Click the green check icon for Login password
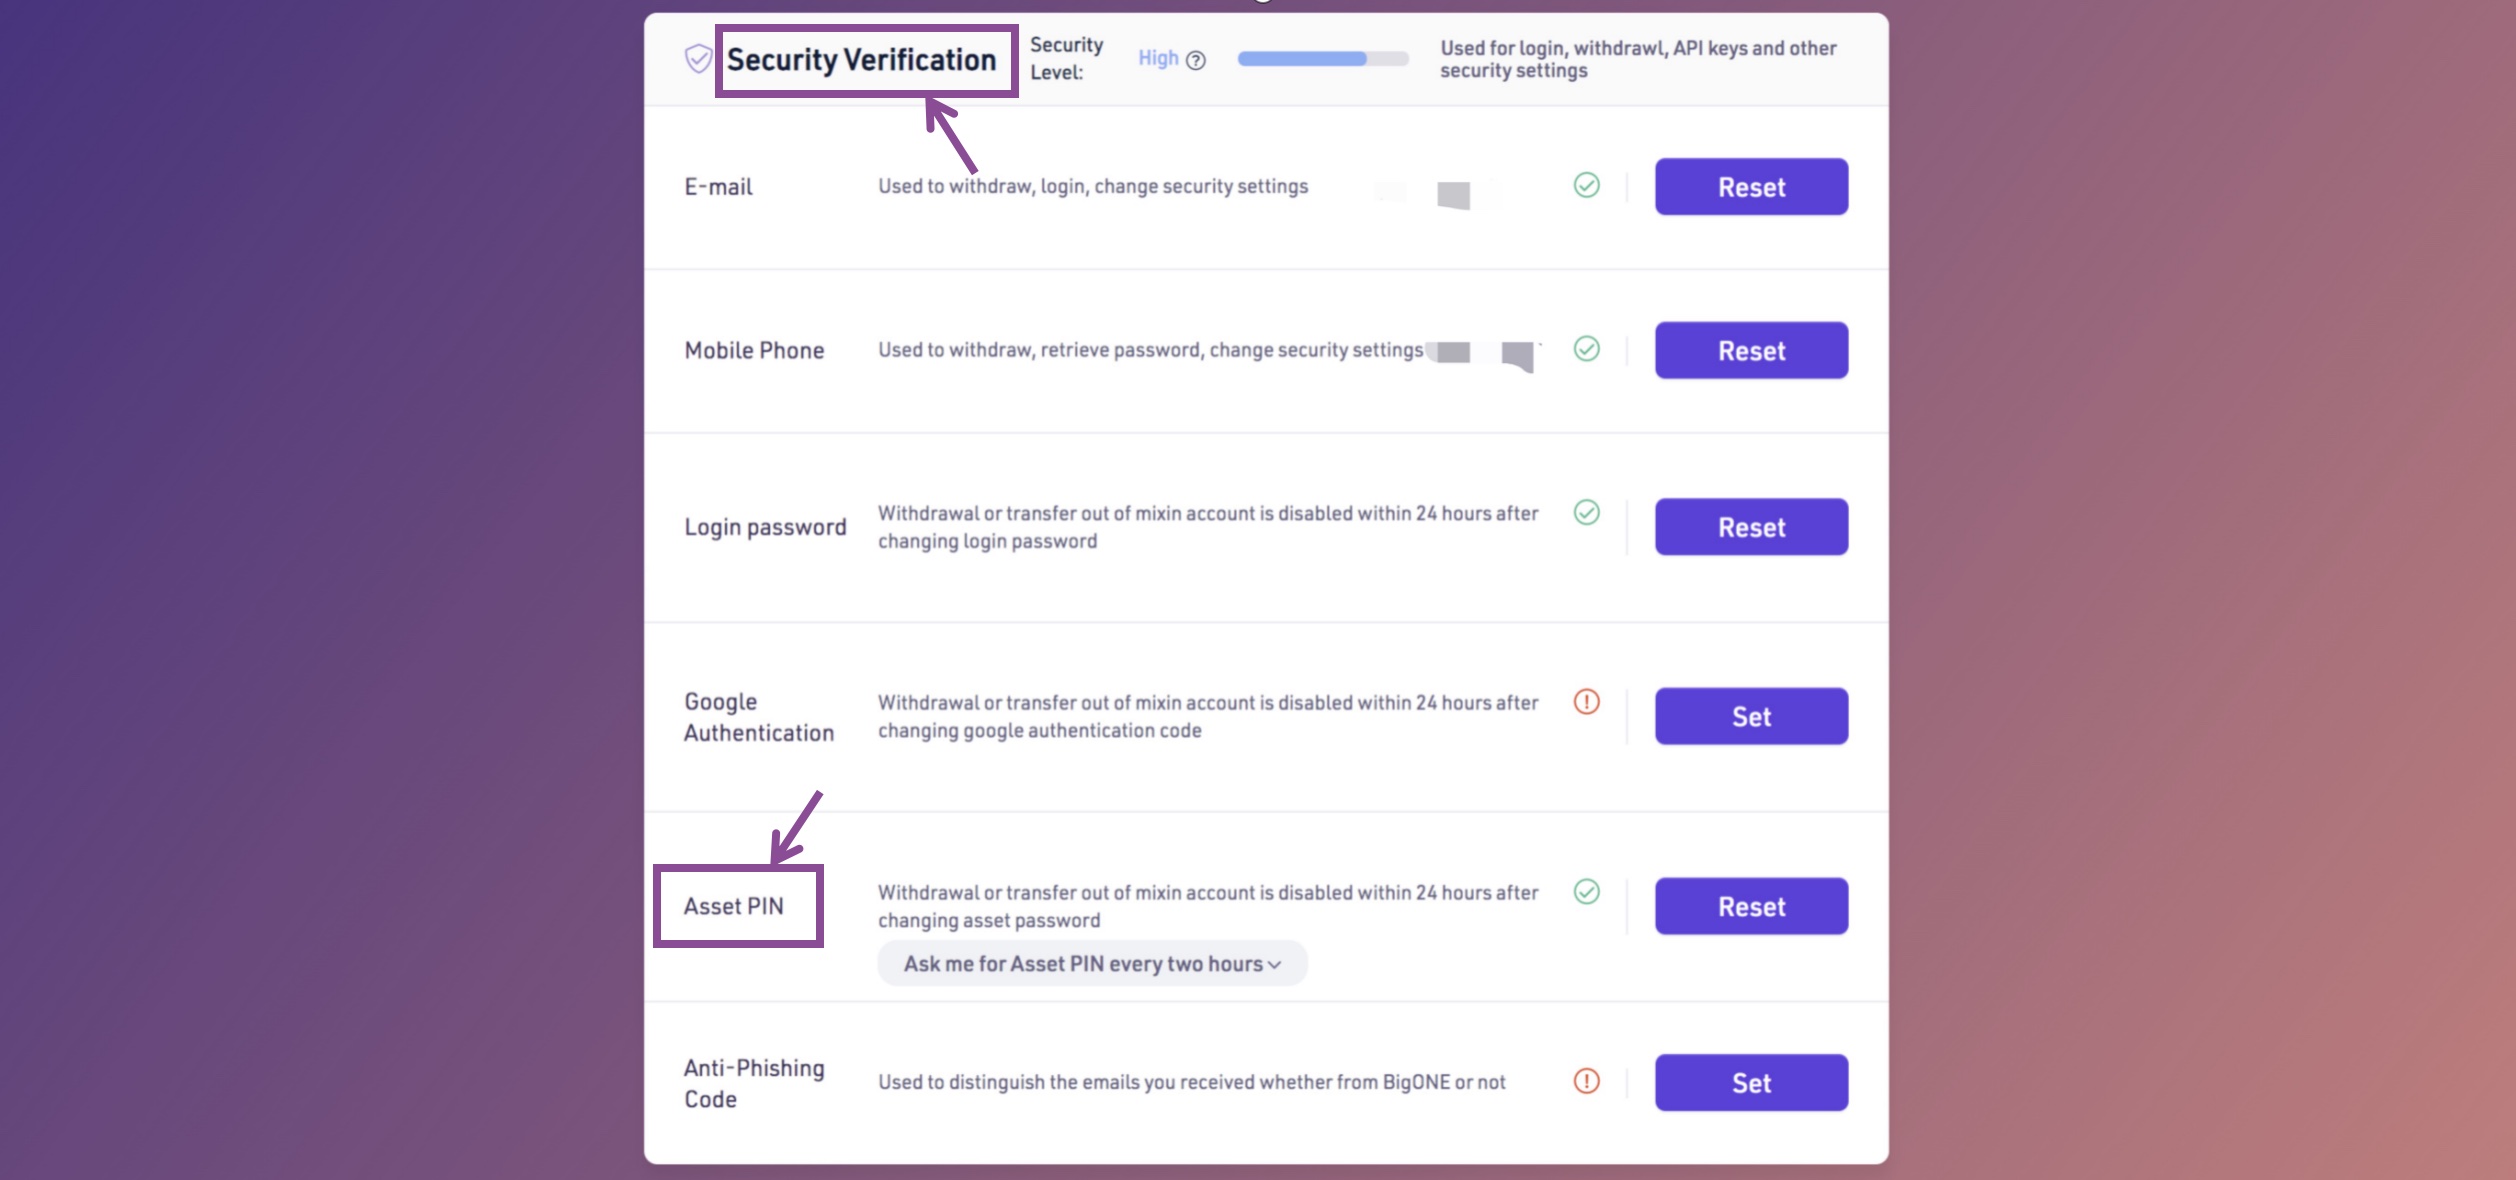This screenshot has height=1180, width=2516. pos(1586,513)
